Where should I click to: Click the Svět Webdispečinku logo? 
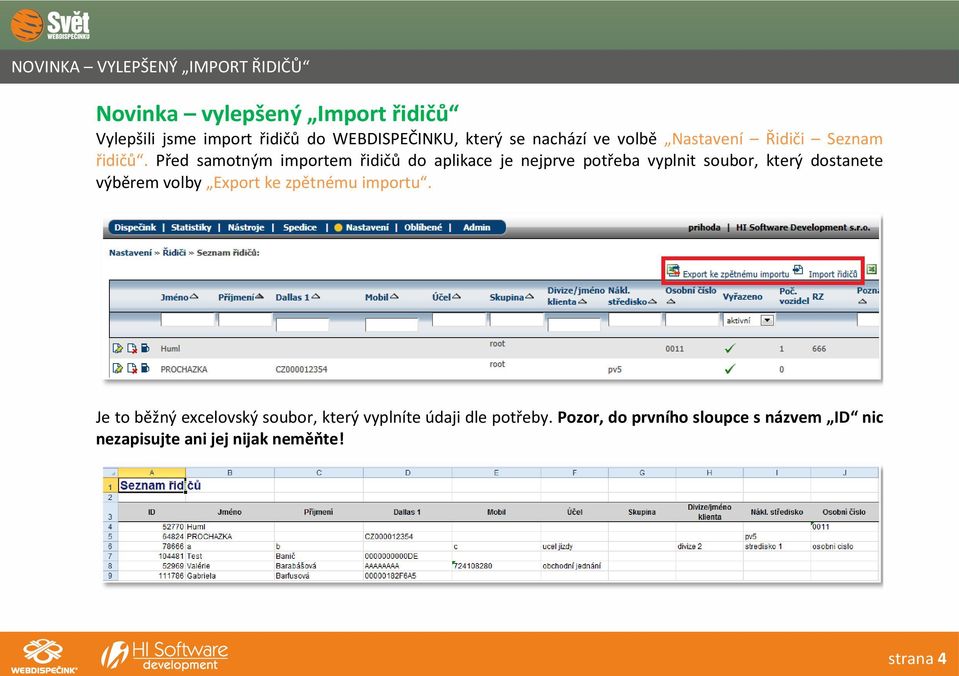[51, 25]
